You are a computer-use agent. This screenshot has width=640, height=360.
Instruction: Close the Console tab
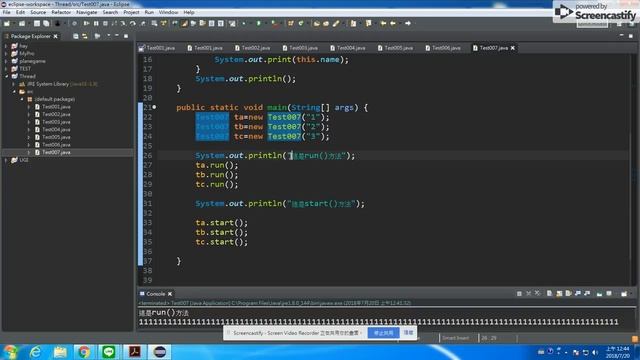click(170, 294)
